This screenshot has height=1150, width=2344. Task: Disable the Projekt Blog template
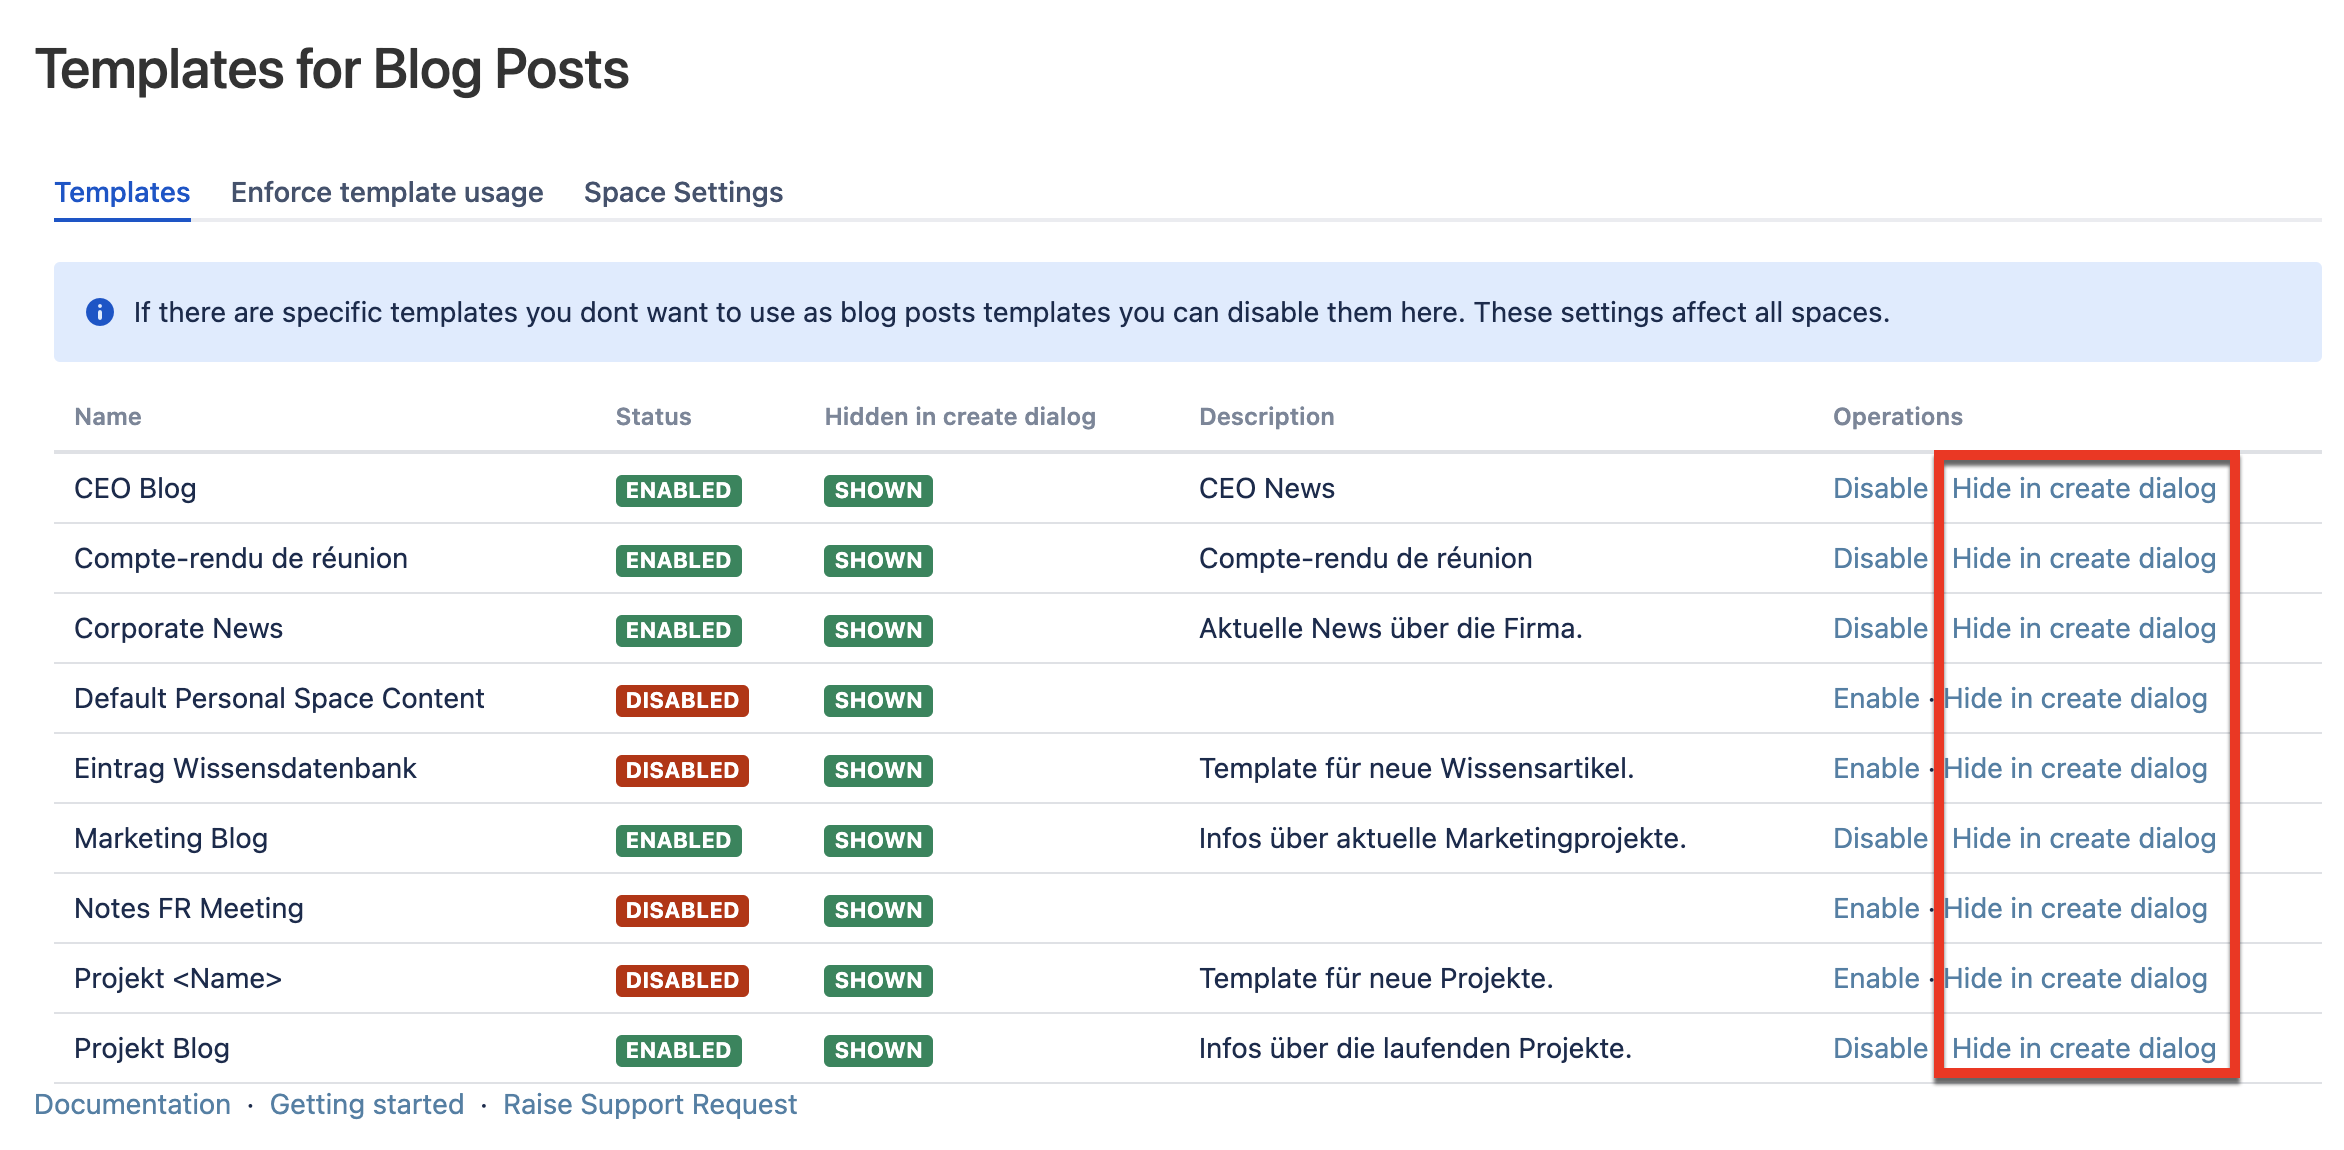1879,1048
